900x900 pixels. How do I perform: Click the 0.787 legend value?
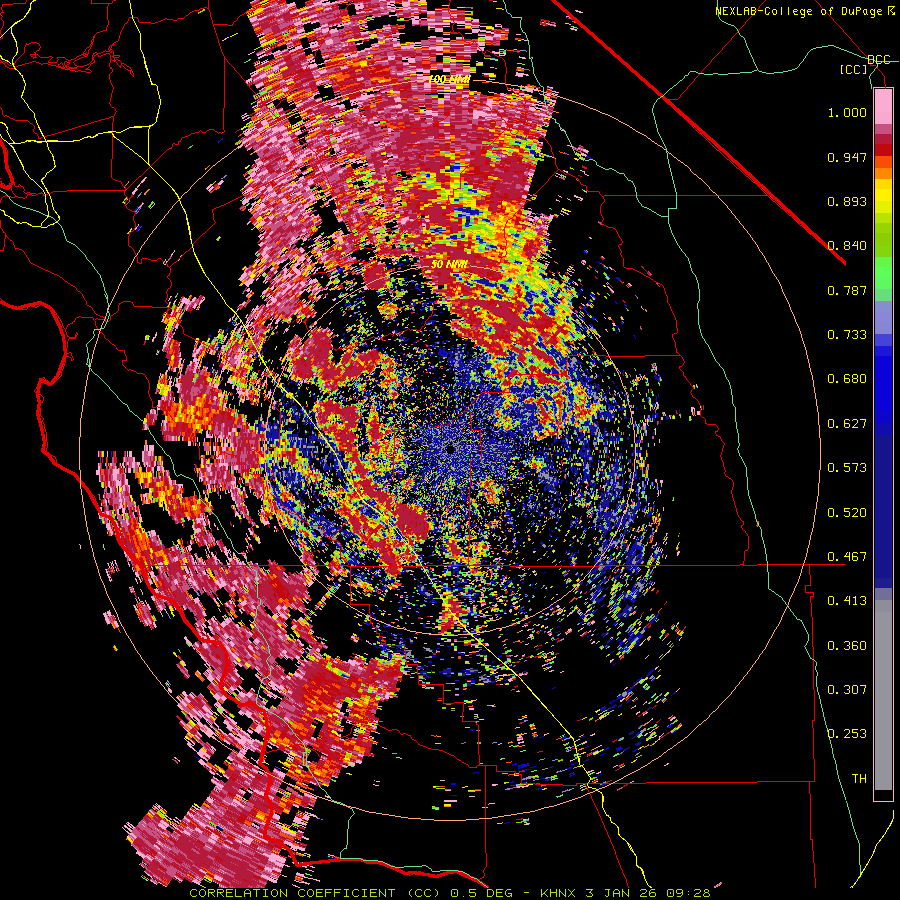(x=847, y=290)
